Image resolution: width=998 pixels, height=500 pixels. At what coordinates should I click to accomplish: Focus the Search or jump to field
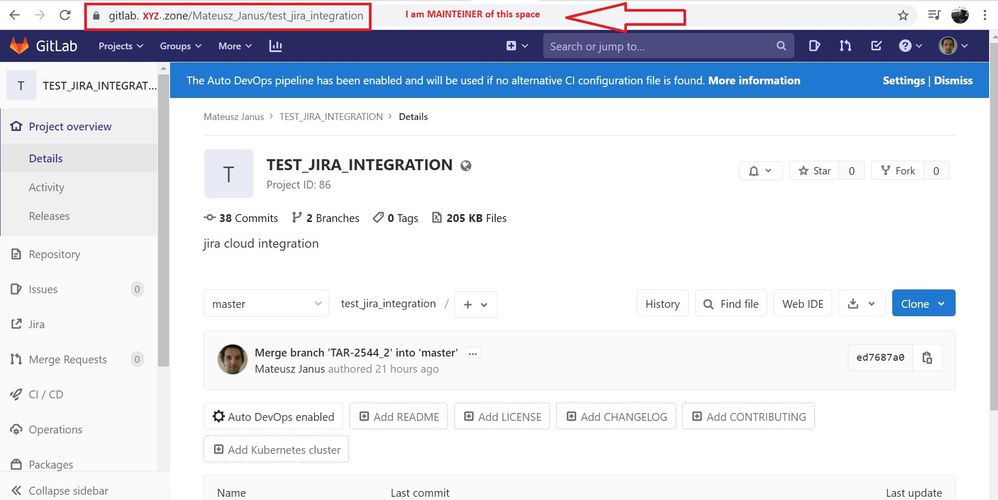click(668, 46)
